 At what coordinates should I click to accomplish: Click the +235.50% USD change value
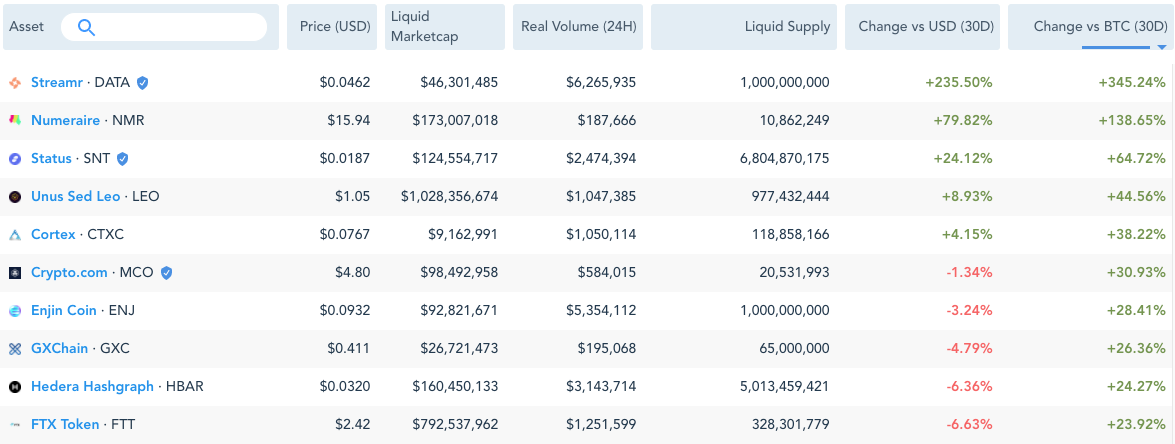tap(959, 82)
